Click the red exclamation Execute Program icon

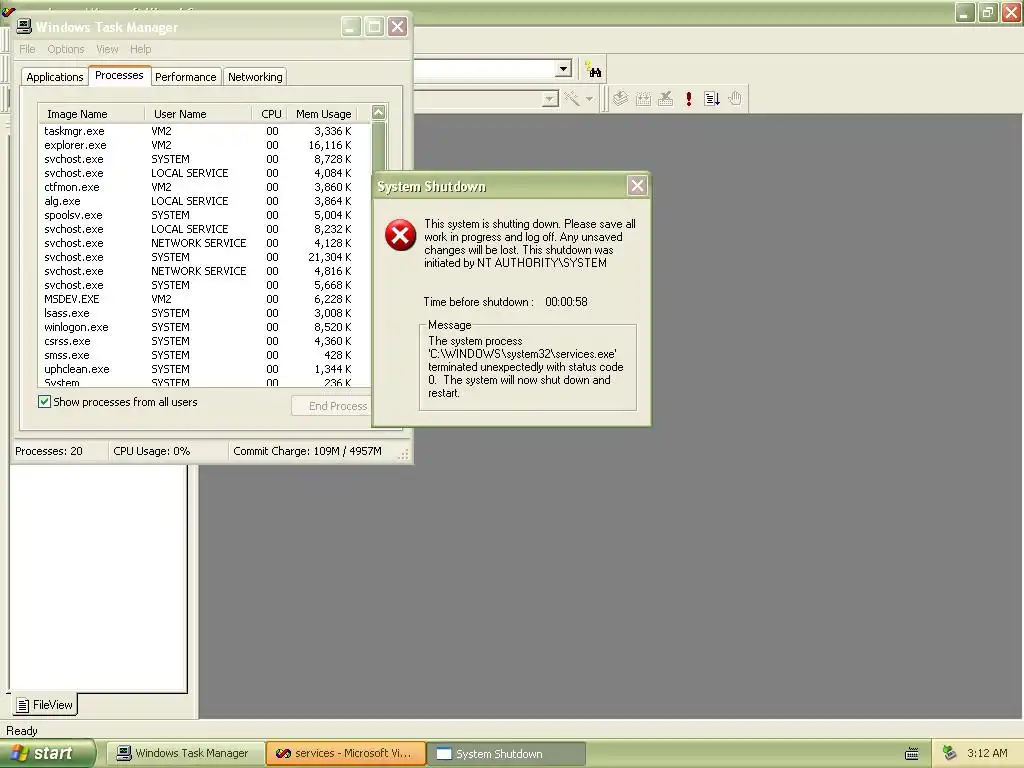pos(688,99)
